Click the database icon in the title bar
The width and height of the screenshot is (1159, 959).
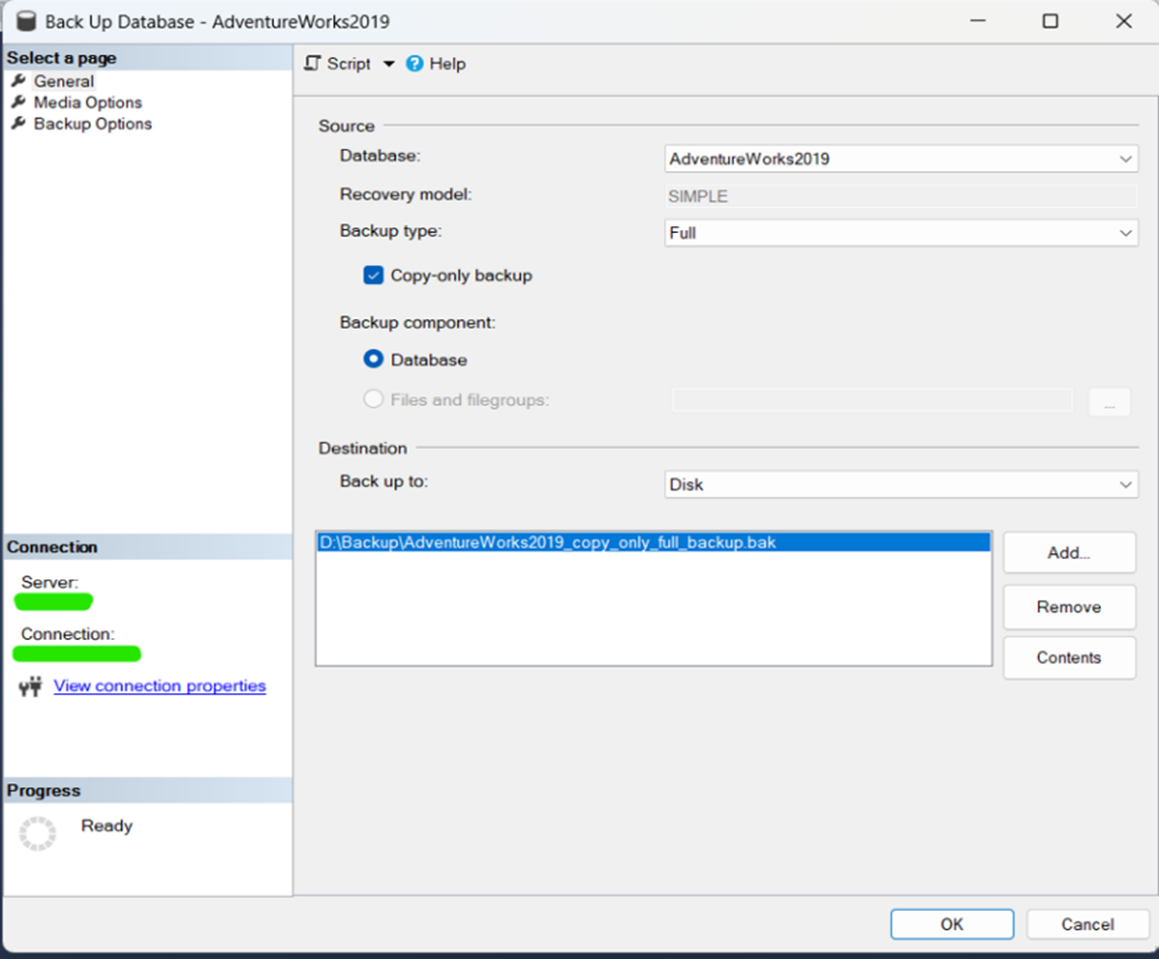coord(26,21)
